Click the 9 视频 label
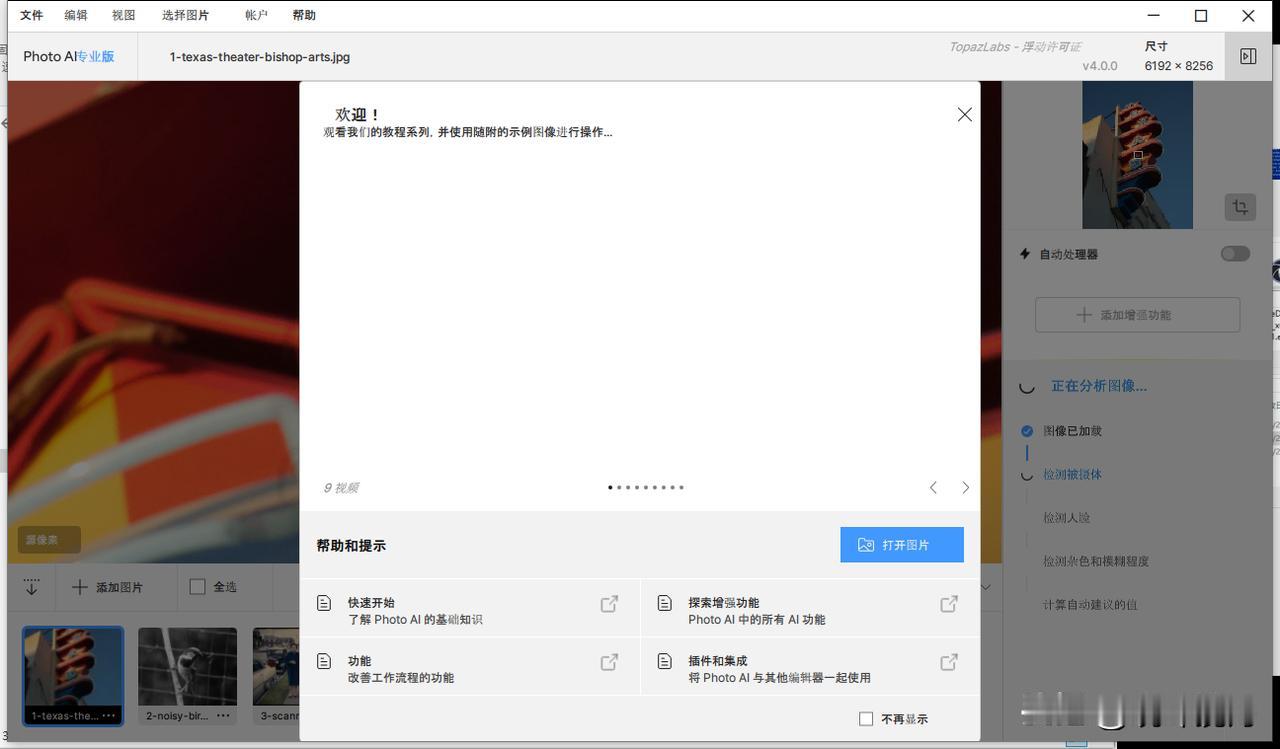Viewport: 1280px width, 749px height. point(340,488)
